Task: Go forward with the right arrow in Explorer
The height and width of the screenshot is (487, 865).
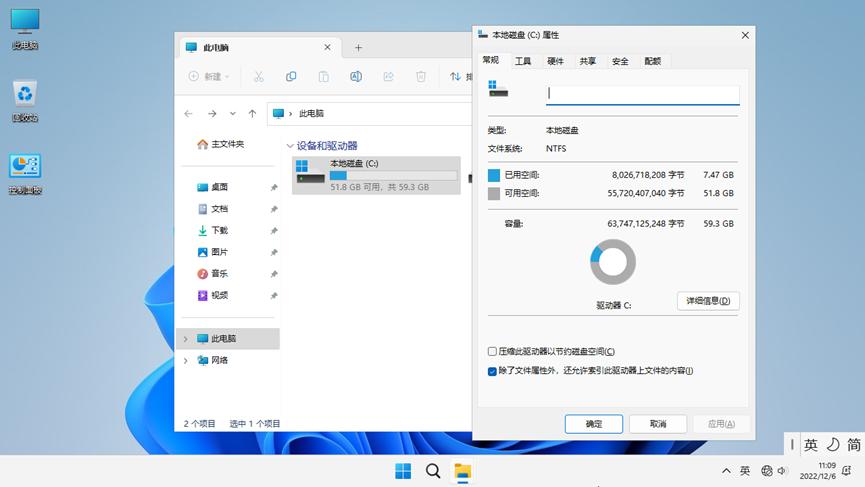Action: (212, 114)
